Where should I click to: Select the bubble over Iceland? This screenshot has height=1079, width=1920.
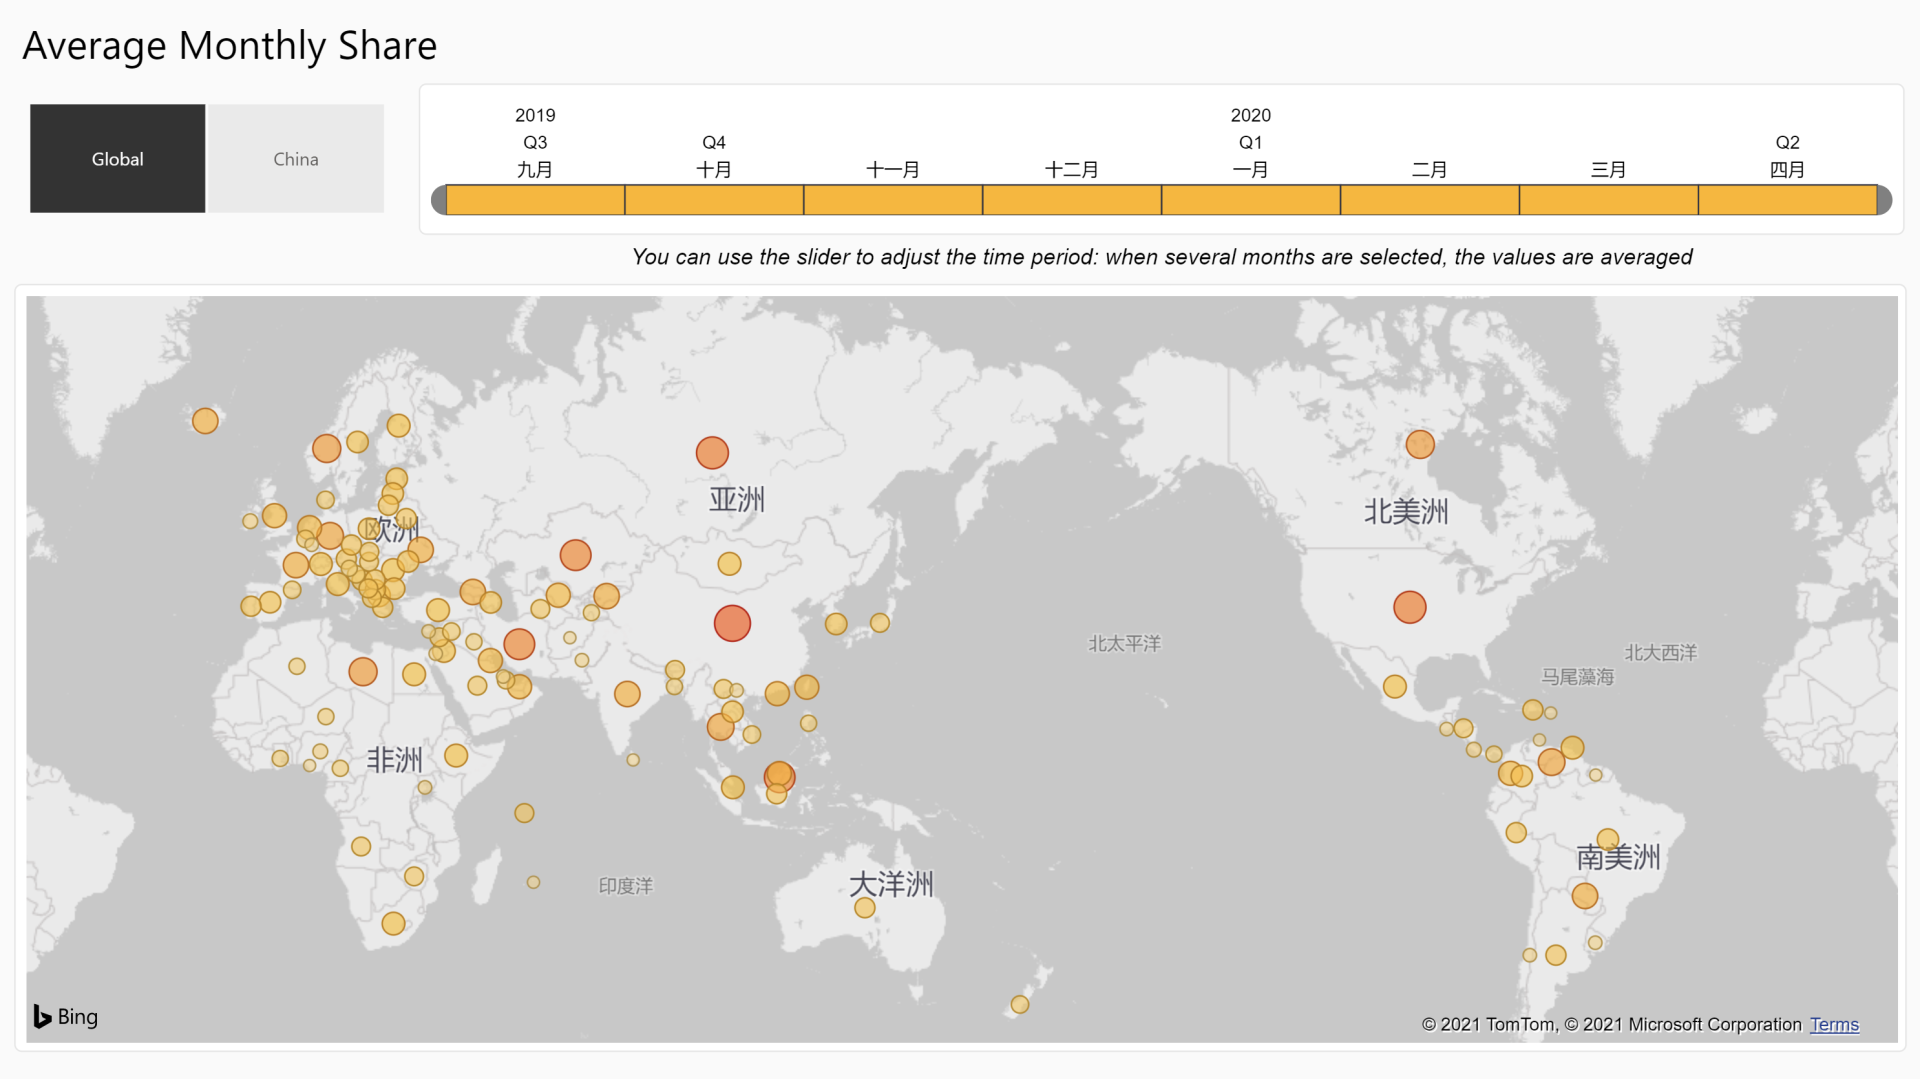[205, 421]
